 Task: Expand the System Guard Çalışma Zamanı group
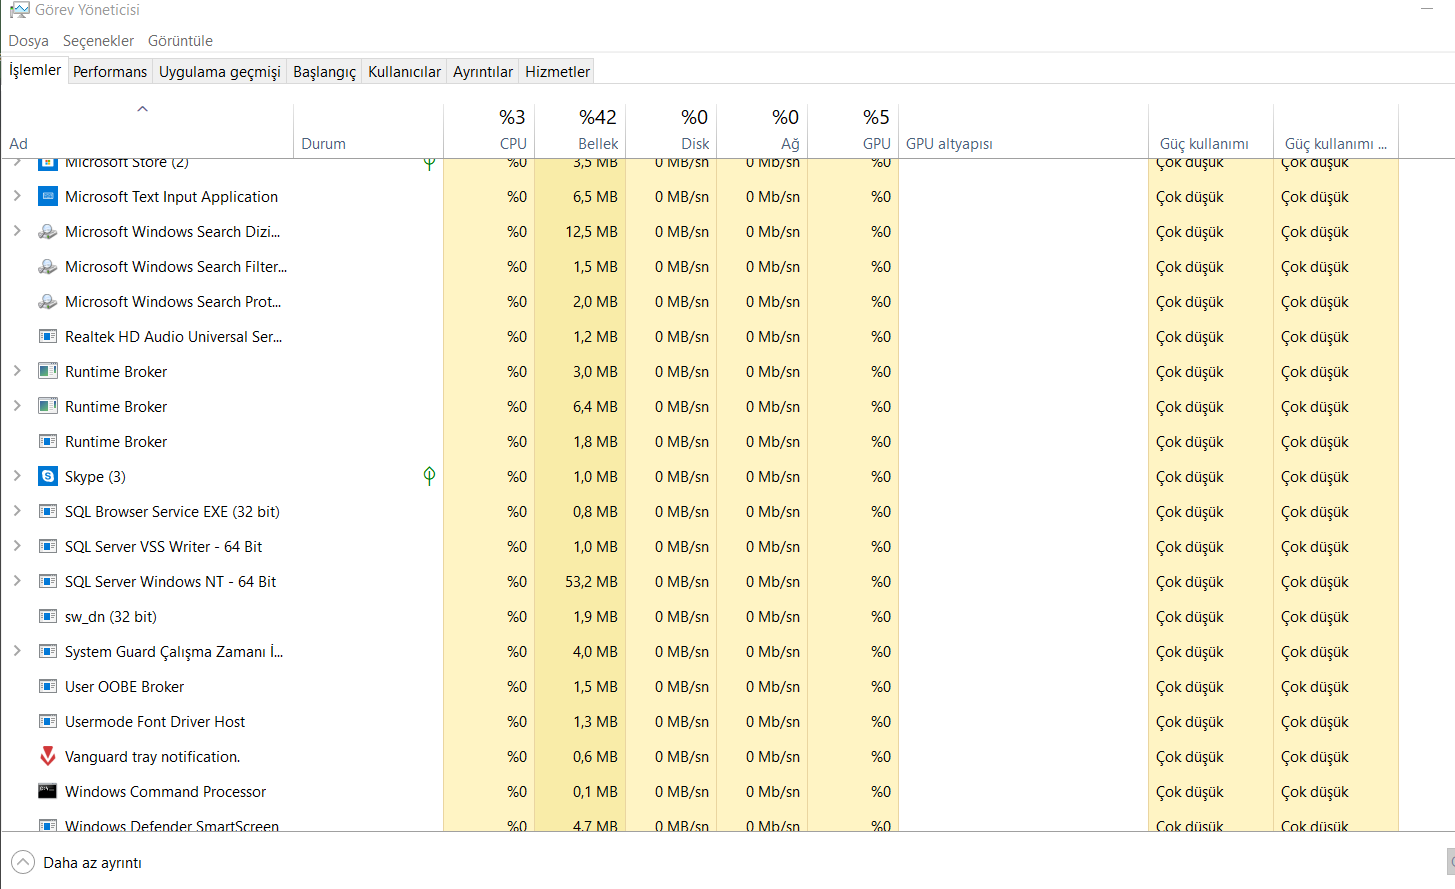point(17,652)
